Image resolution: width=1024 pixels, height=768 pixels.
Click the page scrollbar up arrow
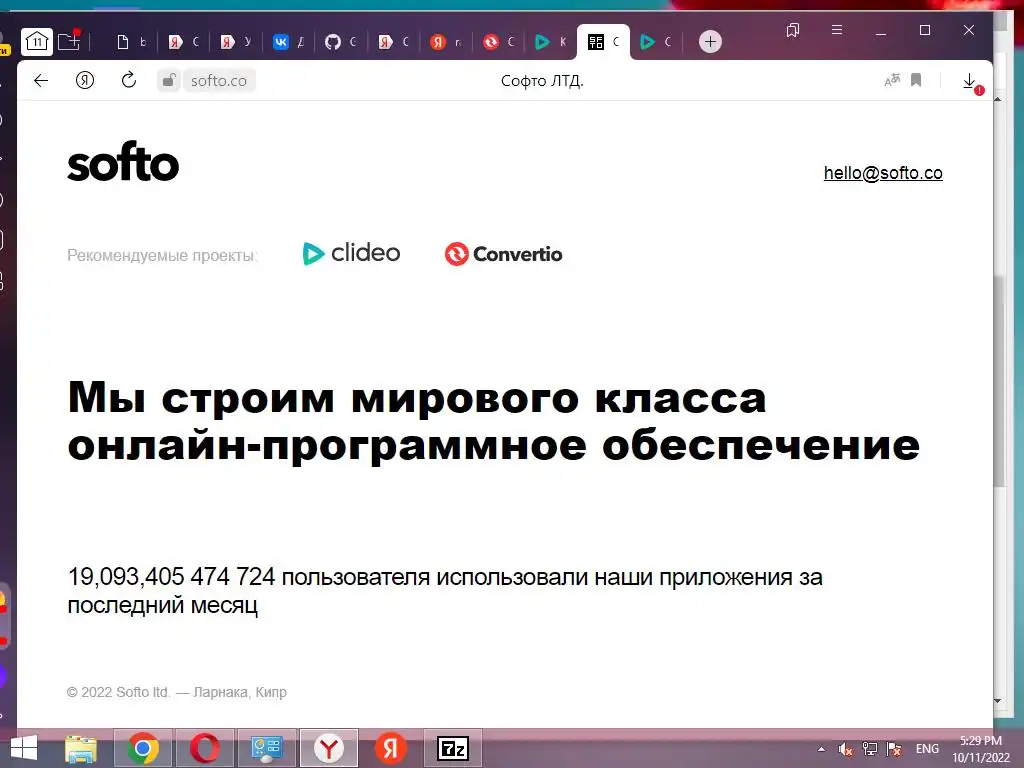[997, 99]
